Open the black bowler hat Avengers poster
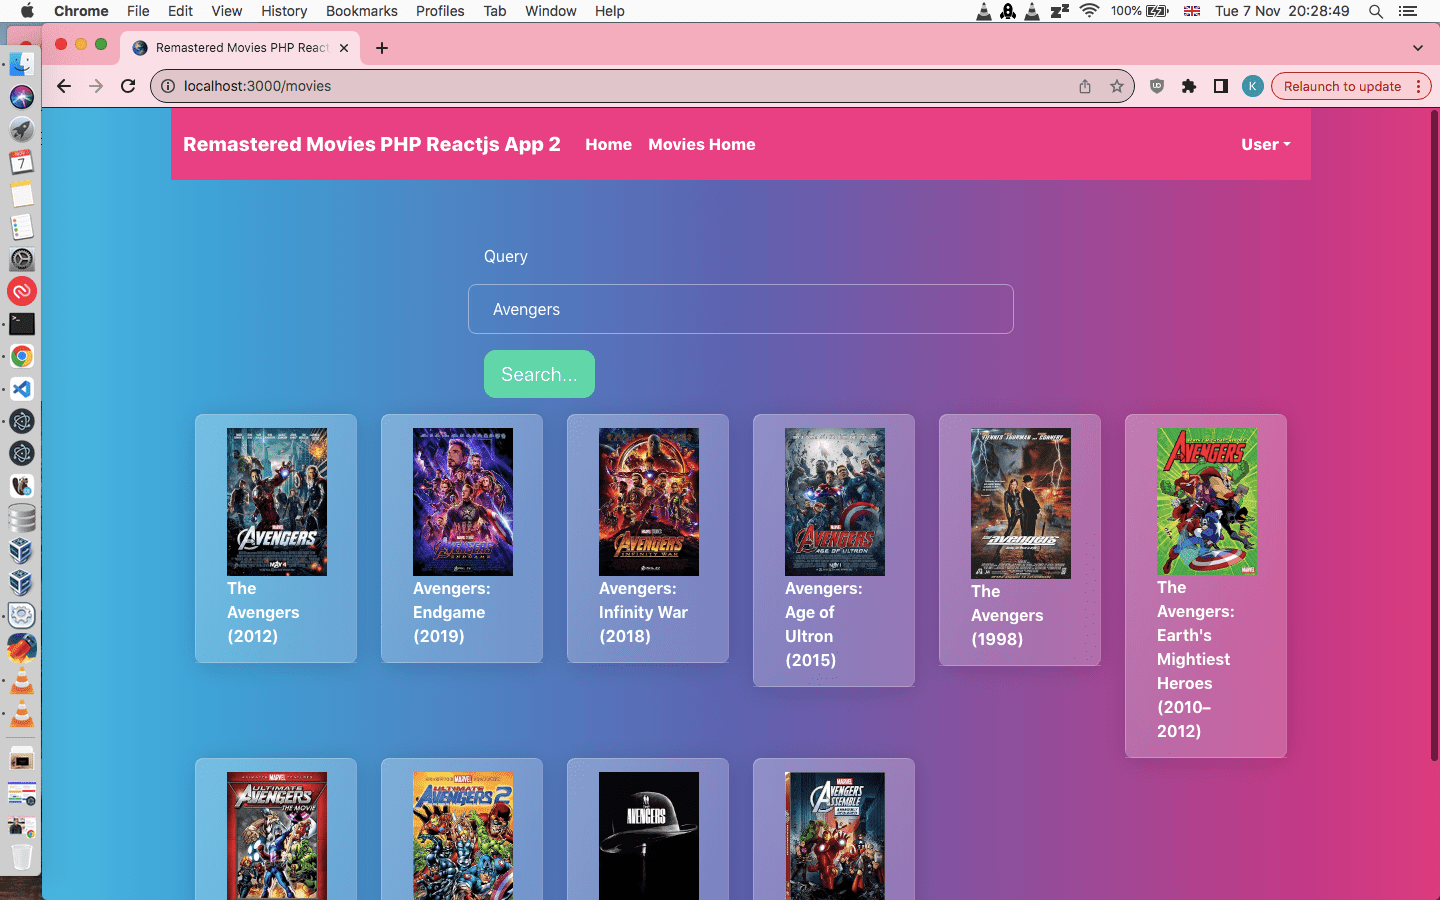Image resolution: width=1440 pixels, height=900 pixels. pyautogui.click(x=649, y=836)
